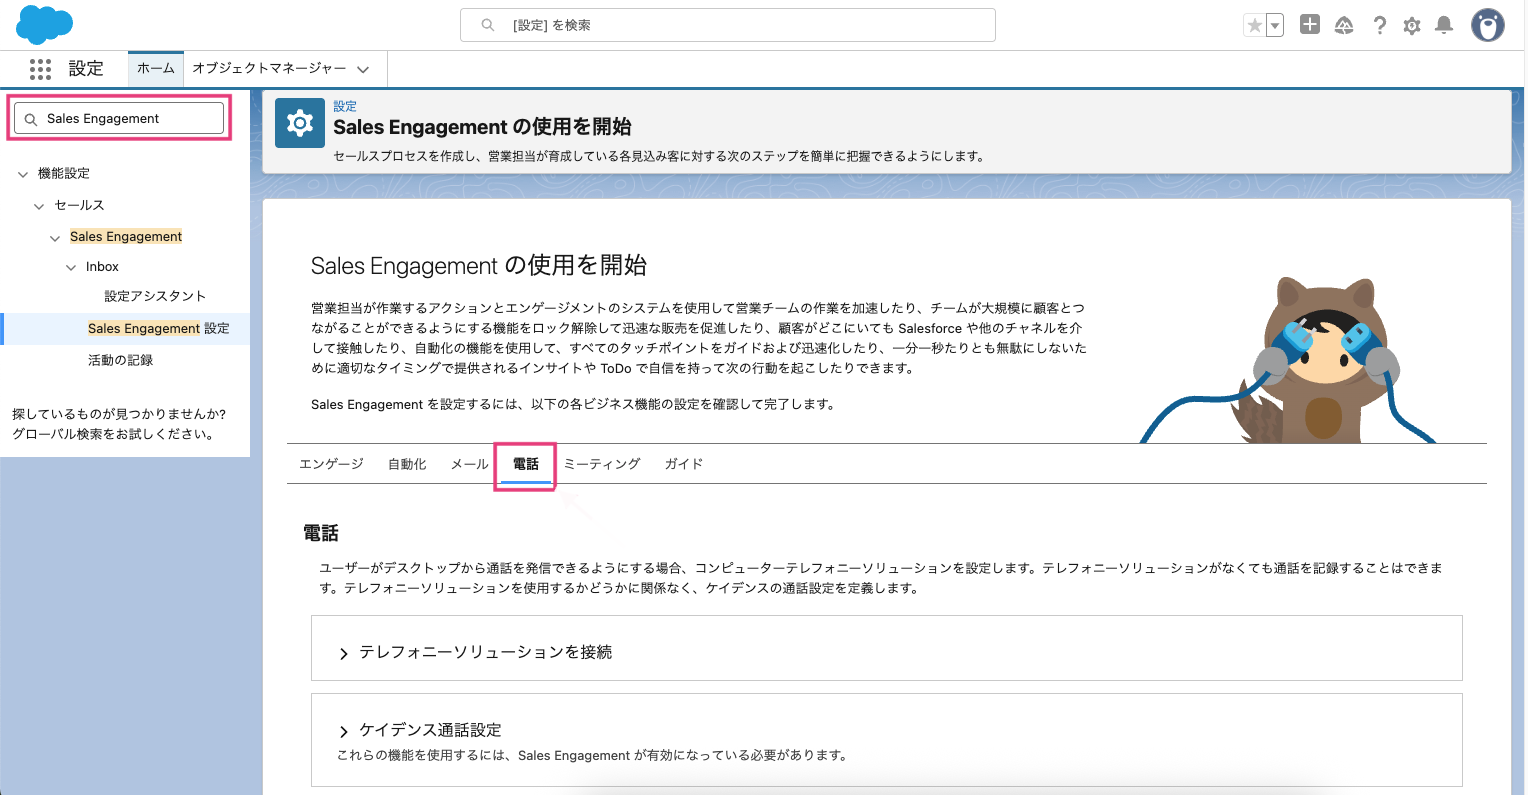This screenshot has width=1528, height=795.
Task: Click セールス label in sidebar
Action: coord(79,205)
